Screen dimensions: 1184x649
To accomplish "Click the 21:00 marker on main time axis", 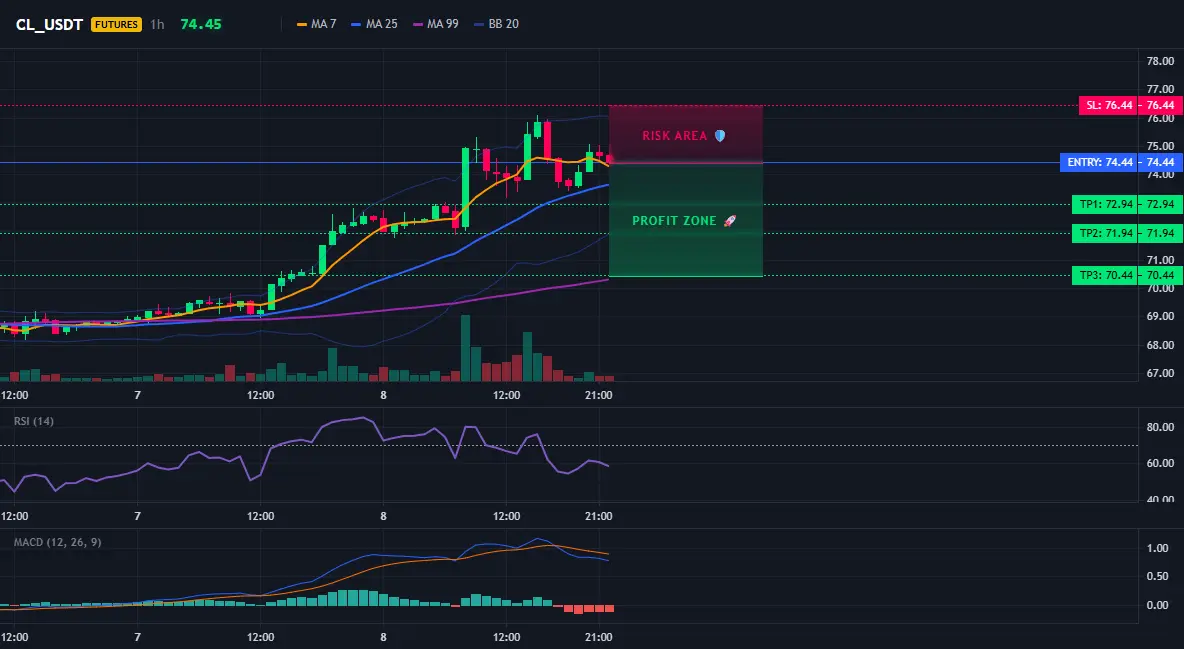I will click(x=598, y=395).
